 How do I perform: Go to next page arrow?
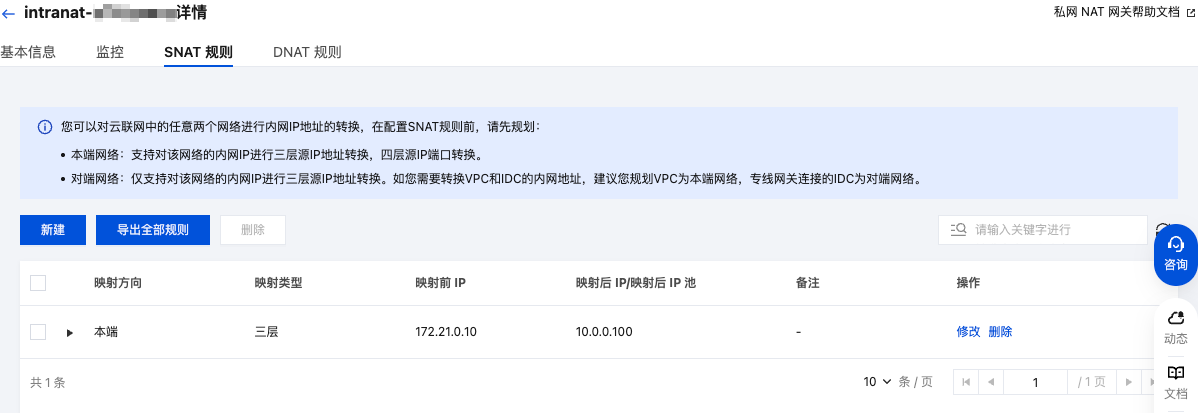[1128, 382]
